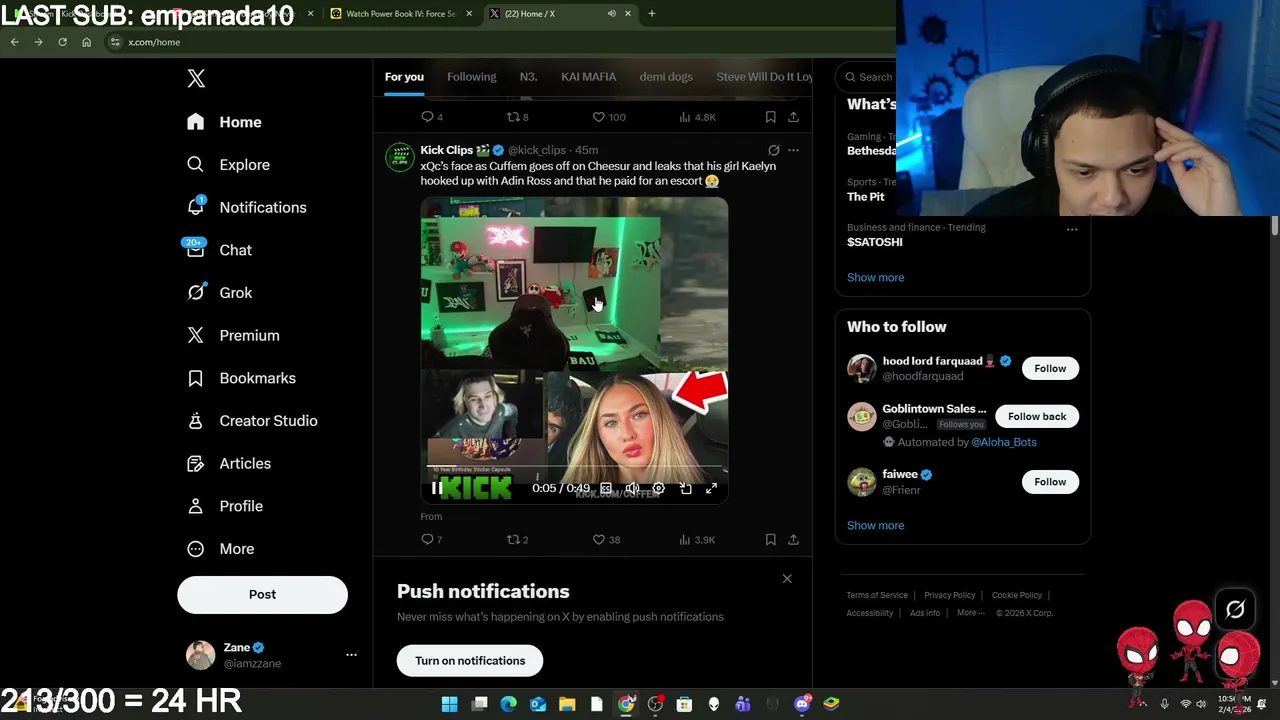Image resolution: width=1280 pixels, height=720 pixels.
Task: Open Bookmarks in the sidebar
Action: click(241, 378)
